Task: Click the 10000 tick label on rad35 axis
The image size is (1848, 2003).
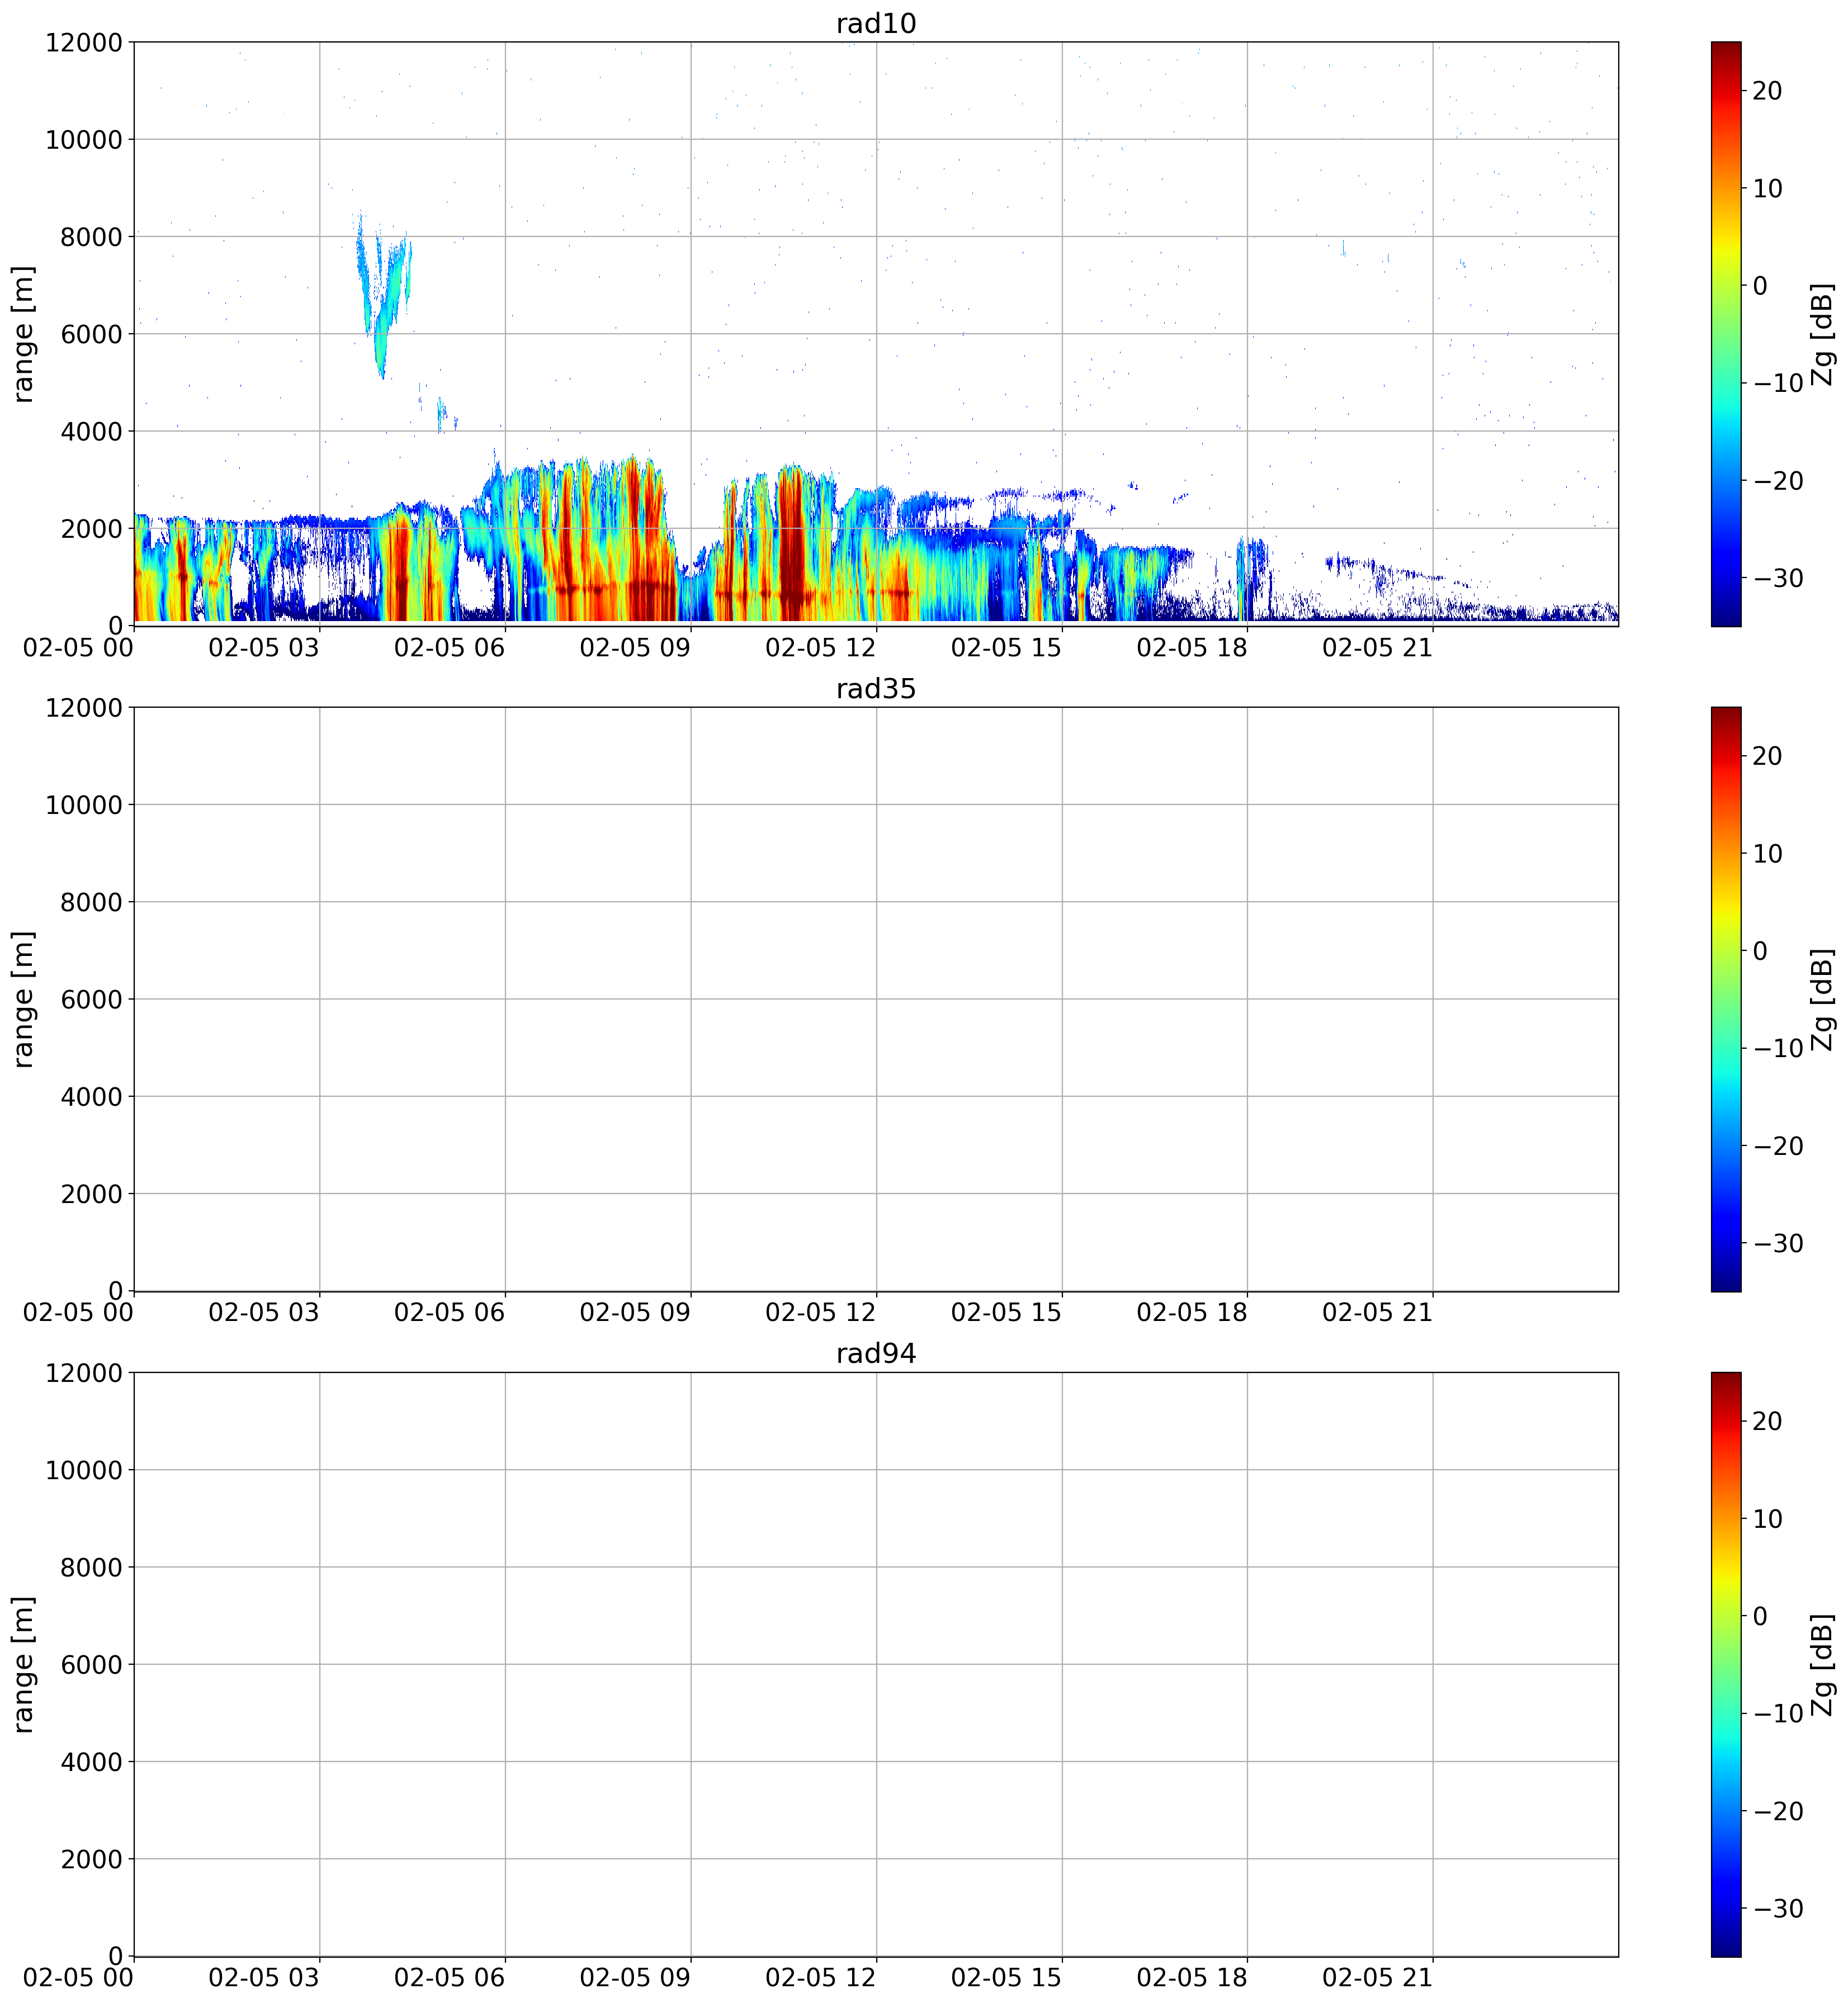Action: [x=84, y=805]
